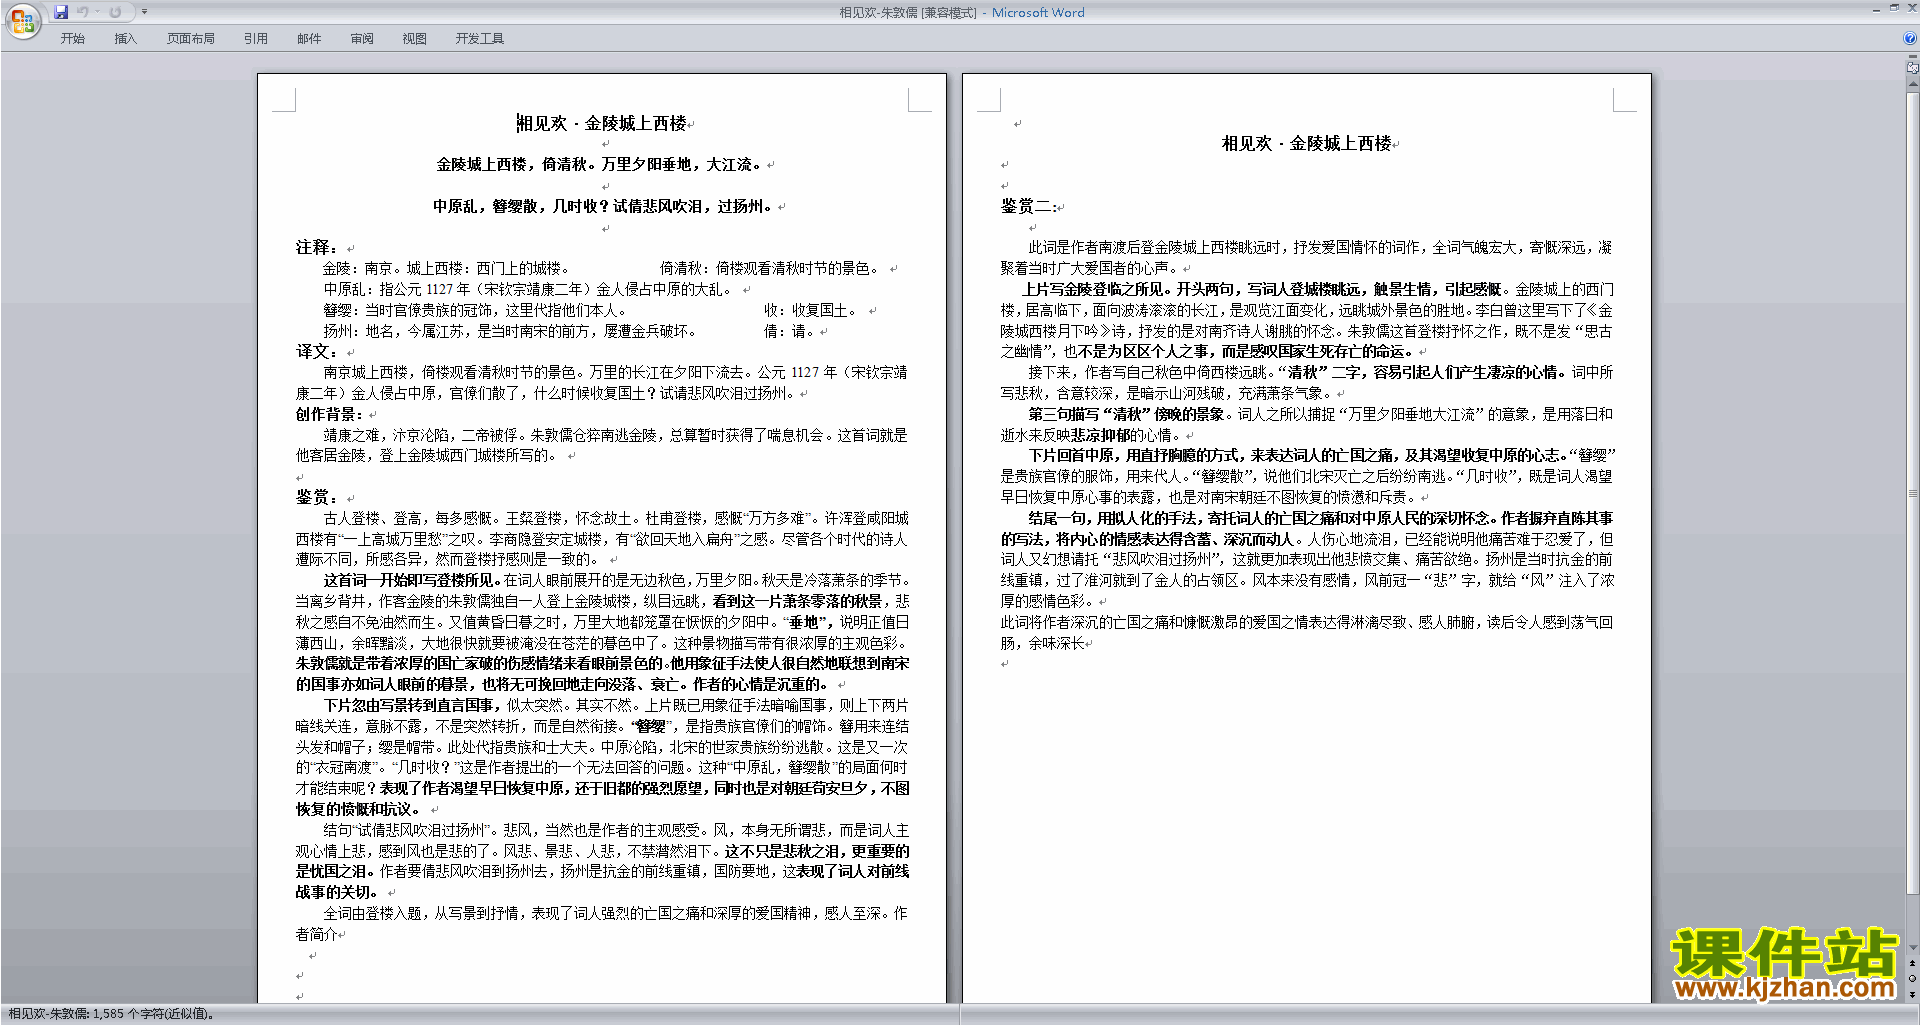Save the document using the floppy disk icon
The width and height of the screenshot is (1920, 1025).
pos(61,12)
